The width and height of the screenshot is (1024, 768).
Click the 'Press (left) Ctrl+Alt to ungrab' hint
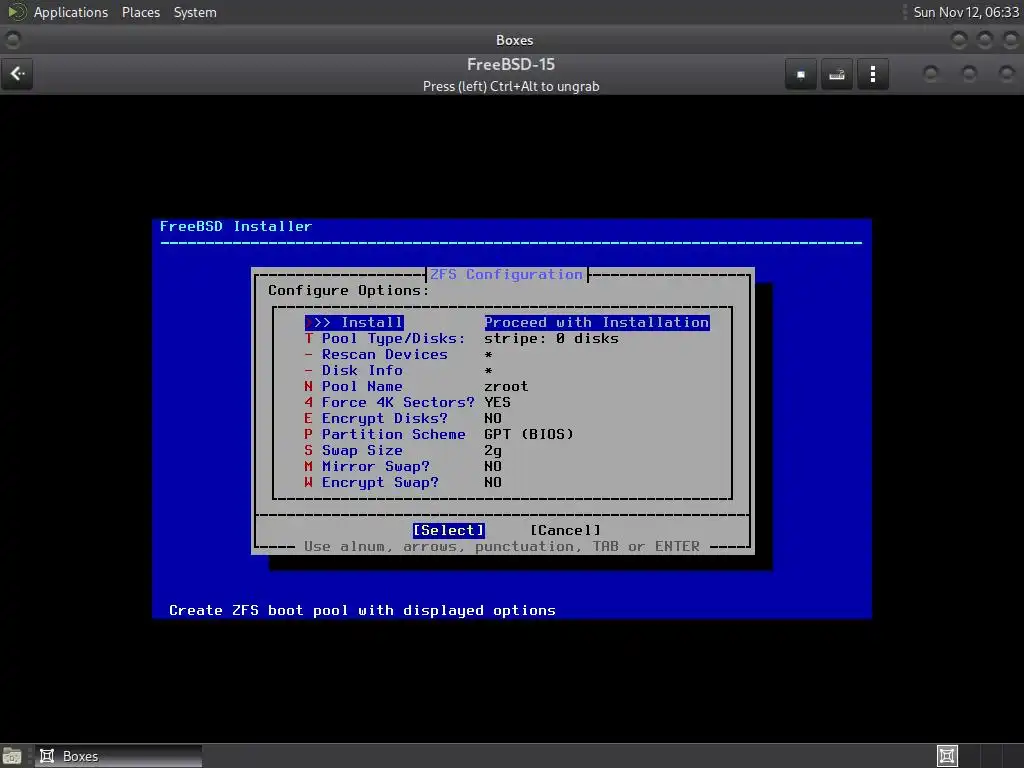pos(511,86)
